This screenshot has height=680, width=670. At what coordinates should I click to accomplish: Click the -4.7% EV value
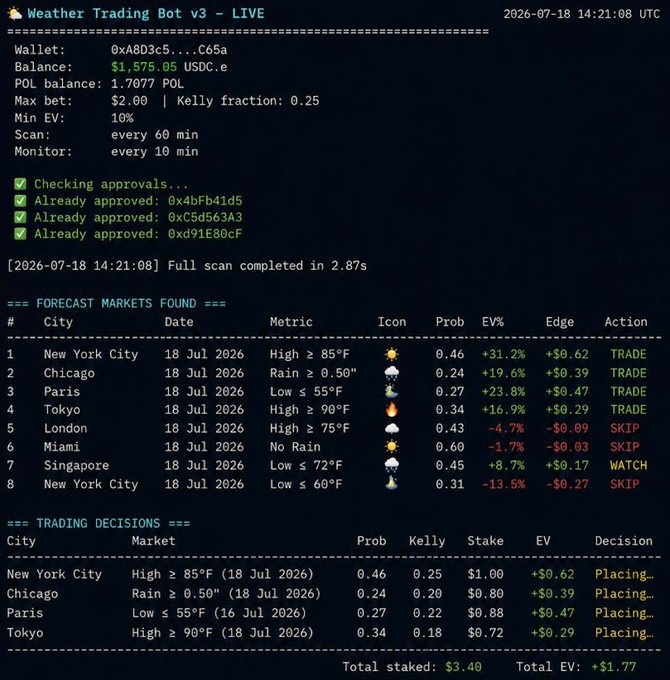point(506,428)
